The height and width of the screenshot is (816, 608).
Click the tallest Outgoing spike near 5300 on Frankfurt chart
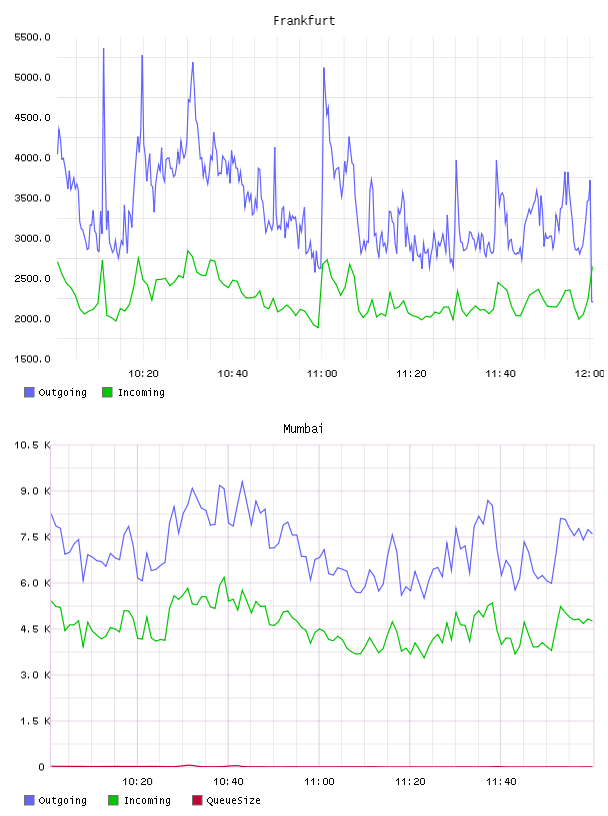(104, 49)
